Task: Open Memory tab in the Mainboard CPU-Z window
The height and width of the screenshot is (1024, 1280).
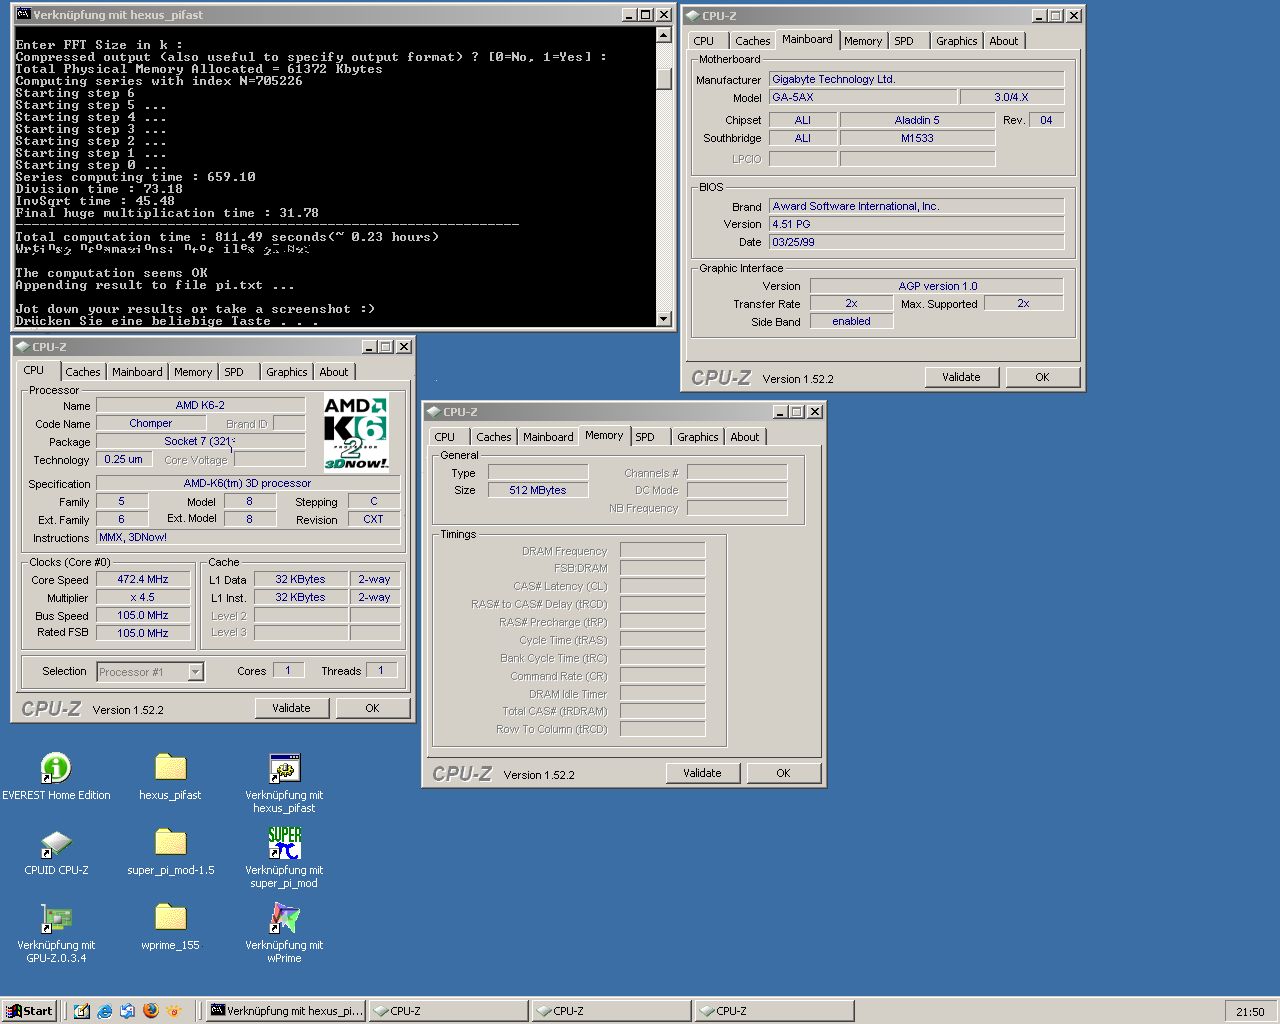Action: click(863, 41)
